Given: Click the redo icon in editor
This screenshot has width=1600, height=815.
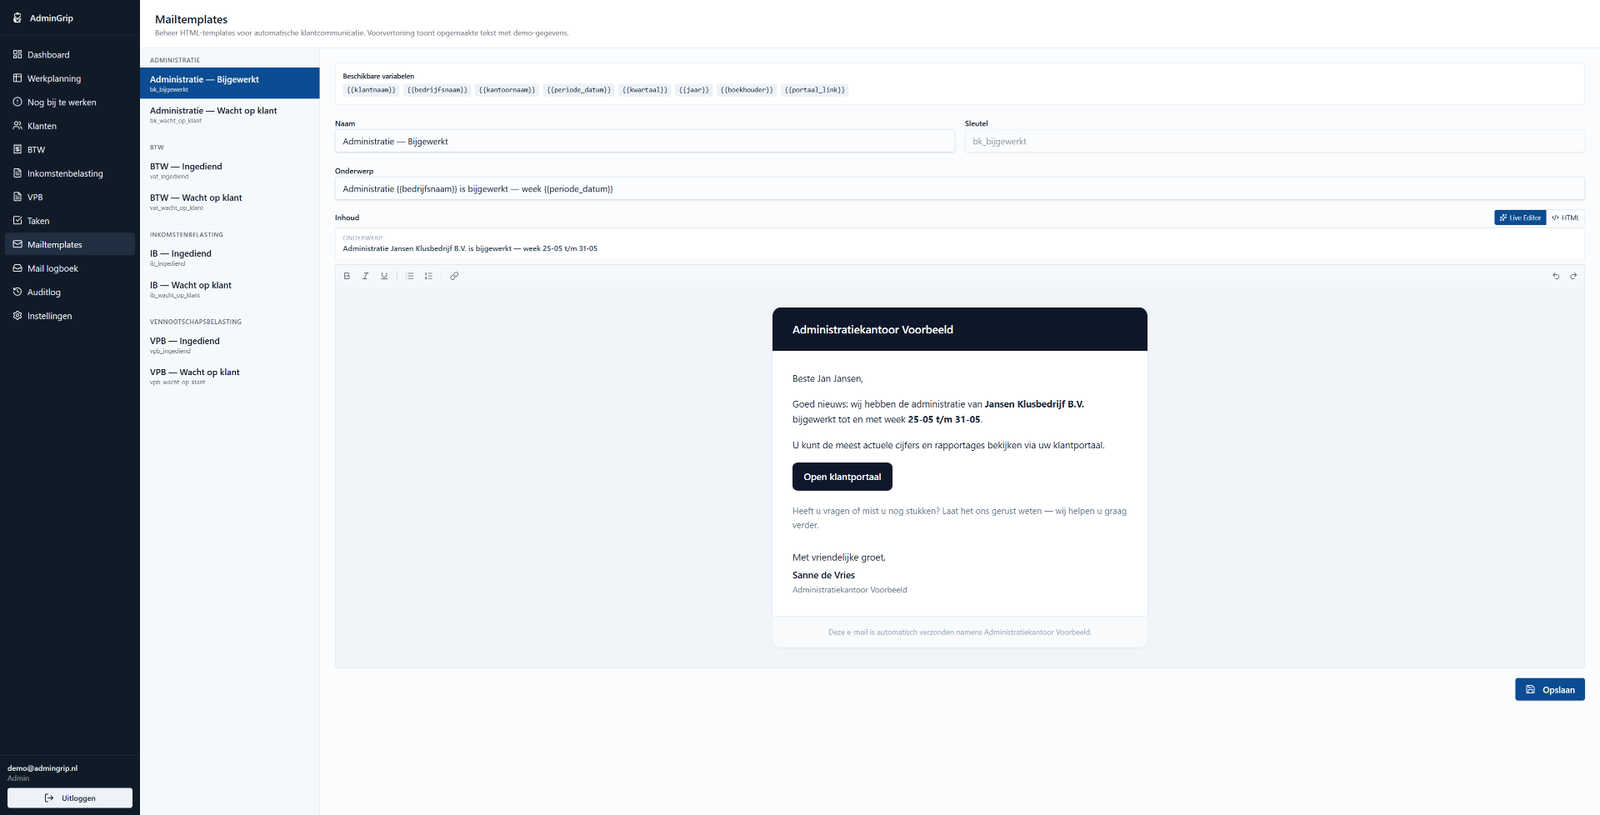Looking at the screenshot, I should [1573, 276].
